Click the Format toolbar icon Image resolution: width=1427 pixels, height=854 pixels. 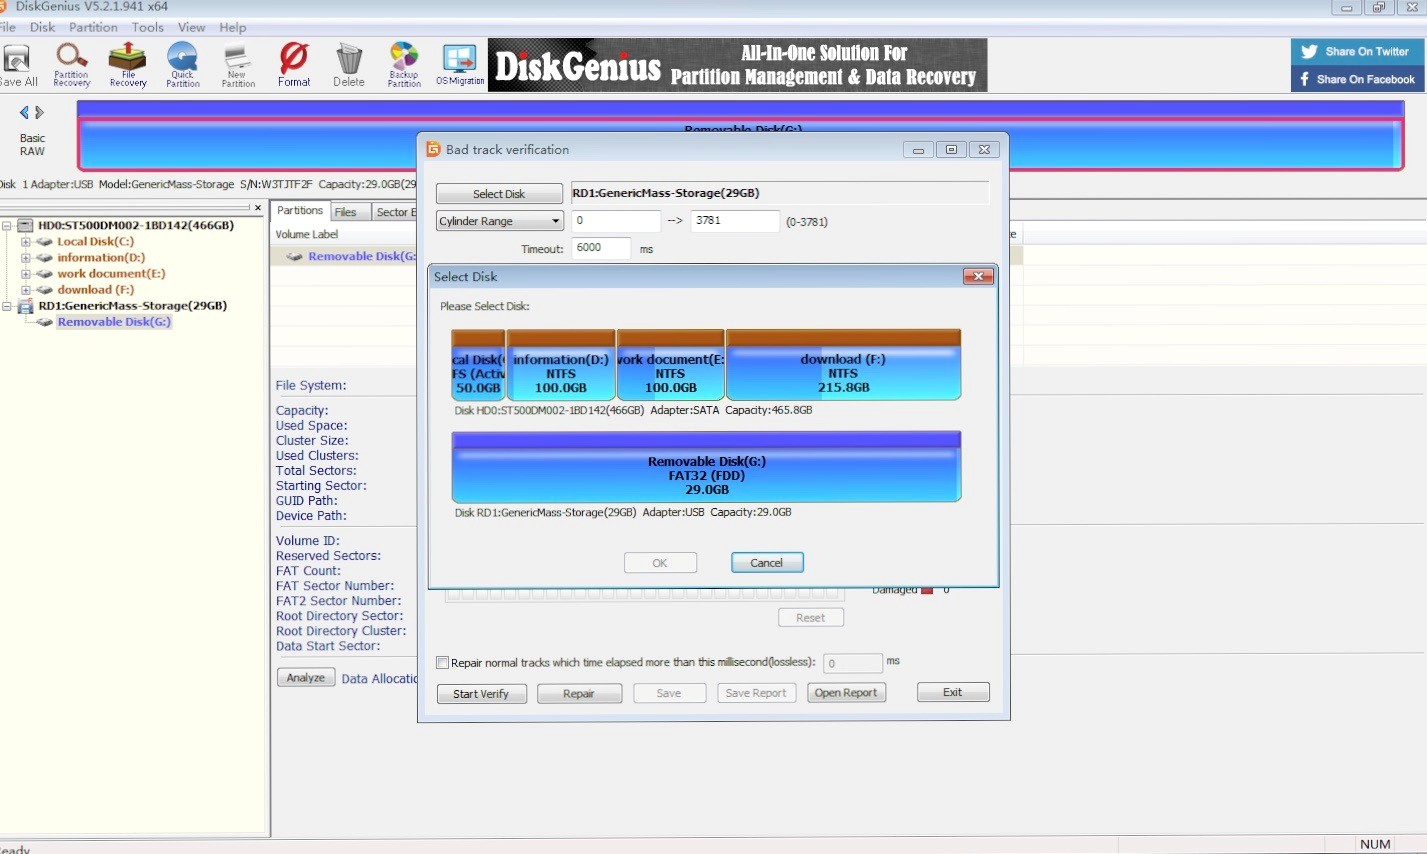pyautogui.click(x=294, y=65)
